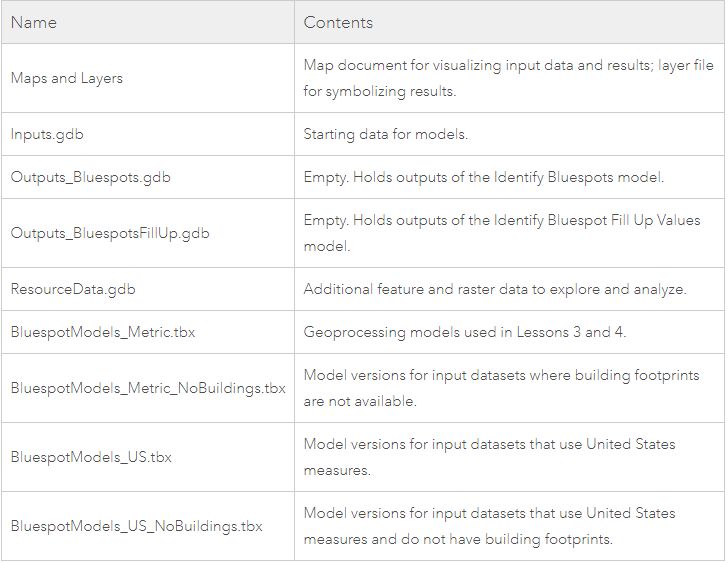
Task: Select BluespotModels_US_NoBuildings.tbx name cell
Action: (136, 526)
